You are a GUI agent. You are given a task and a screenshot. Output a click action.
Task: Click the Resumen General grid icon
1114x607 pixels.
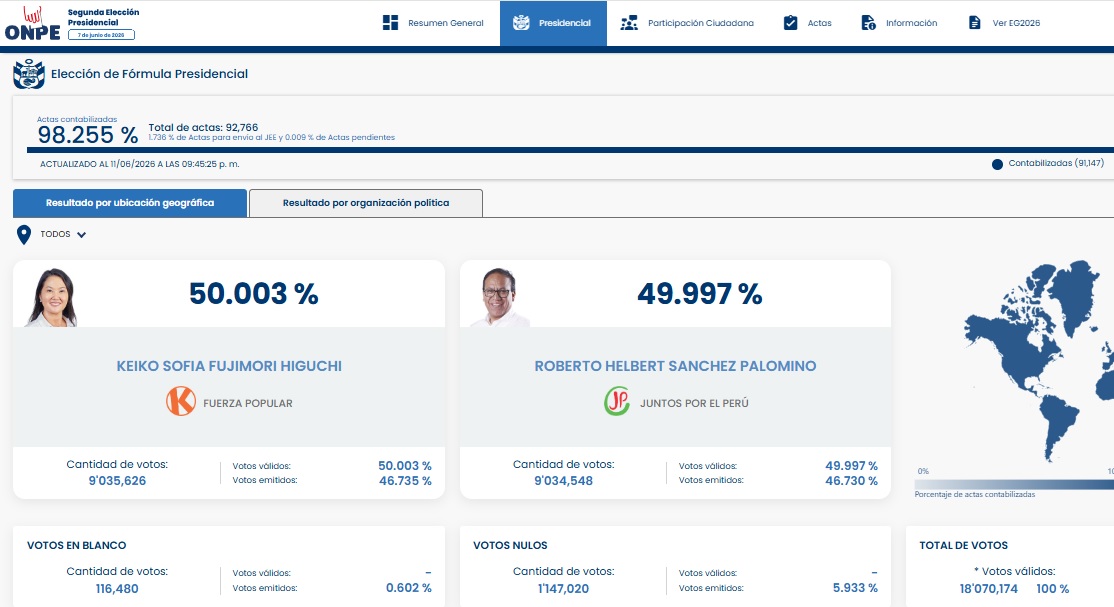coord(390,23)
